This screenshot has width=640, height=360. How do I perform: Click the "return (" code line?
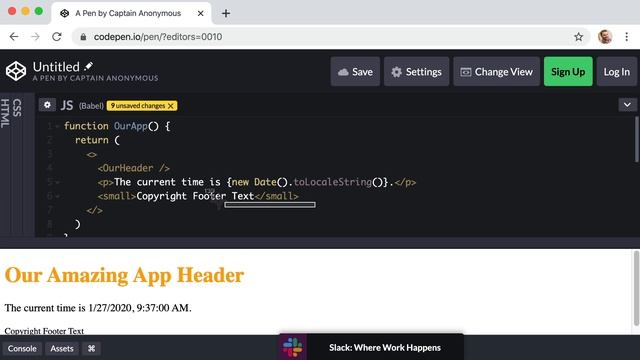click(97, 140)
